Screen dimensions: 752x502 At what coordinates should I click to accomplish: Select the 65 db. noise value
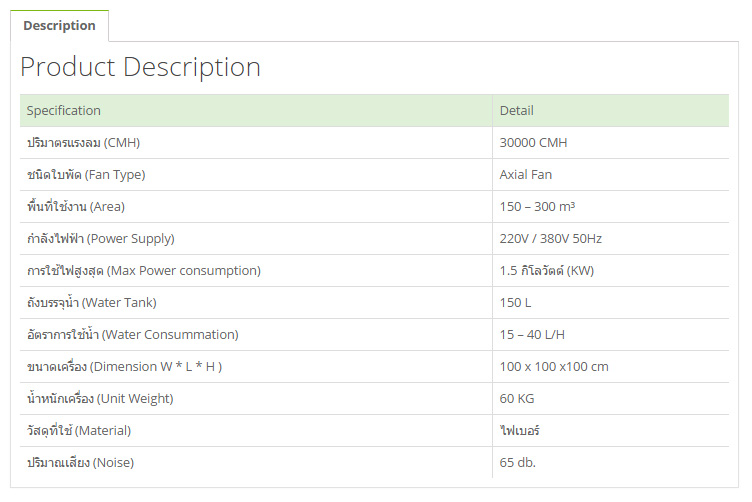click(517, 463)
